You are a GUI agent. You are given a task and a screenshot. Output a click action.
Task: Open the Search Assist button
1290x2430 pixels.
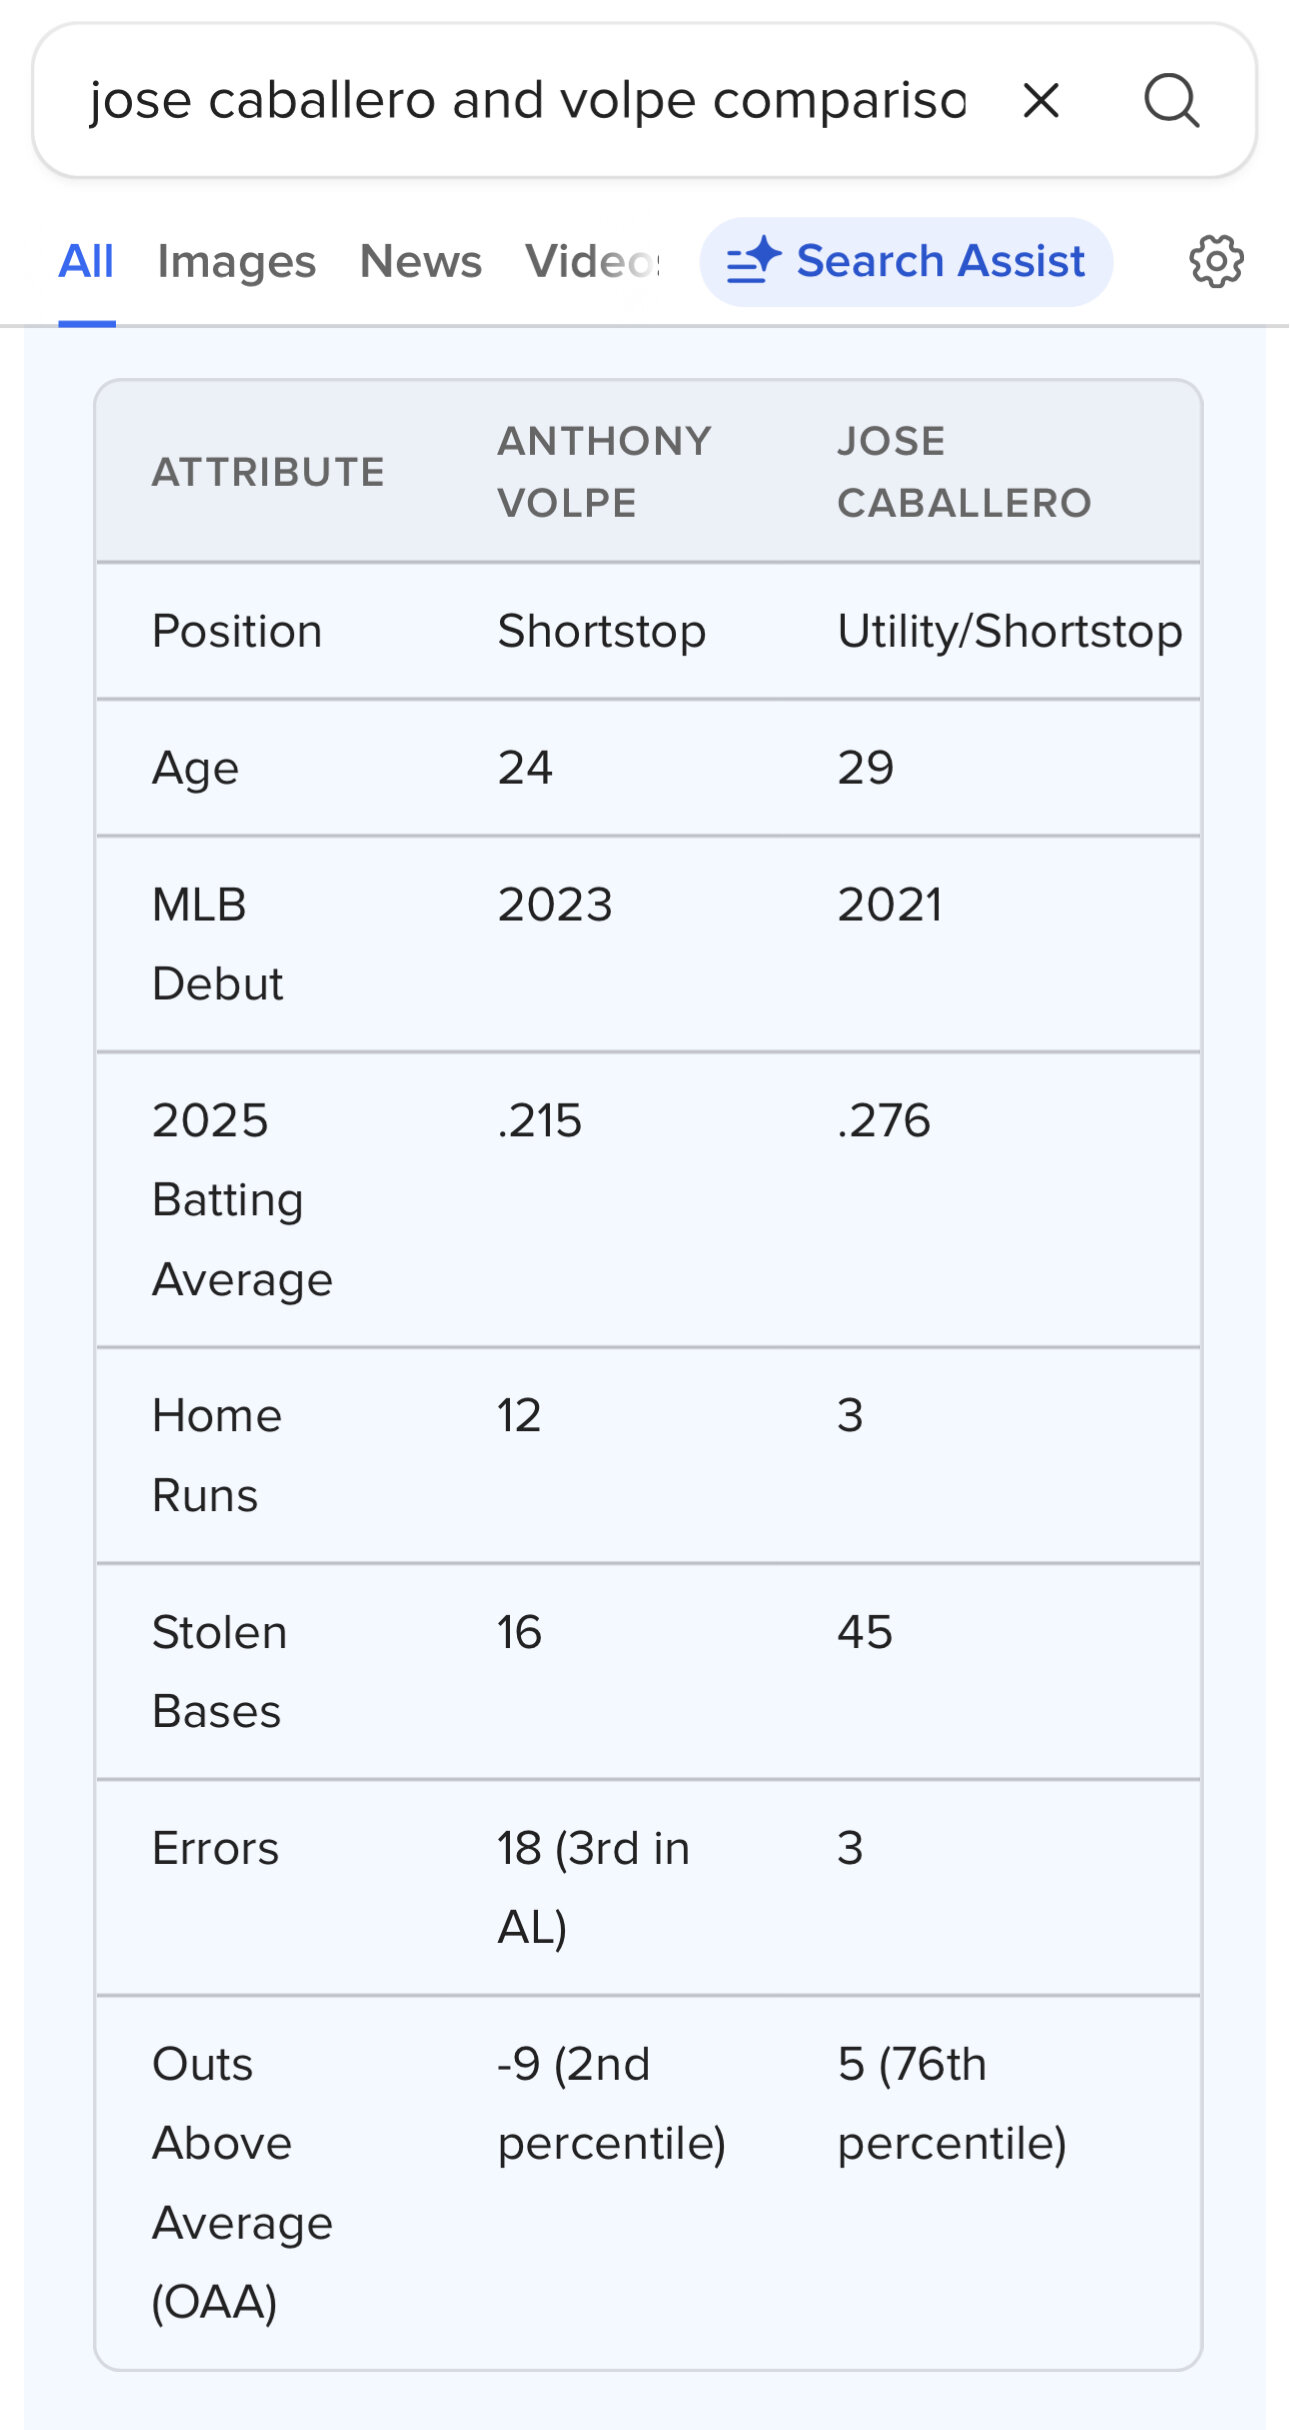[906, 262]
